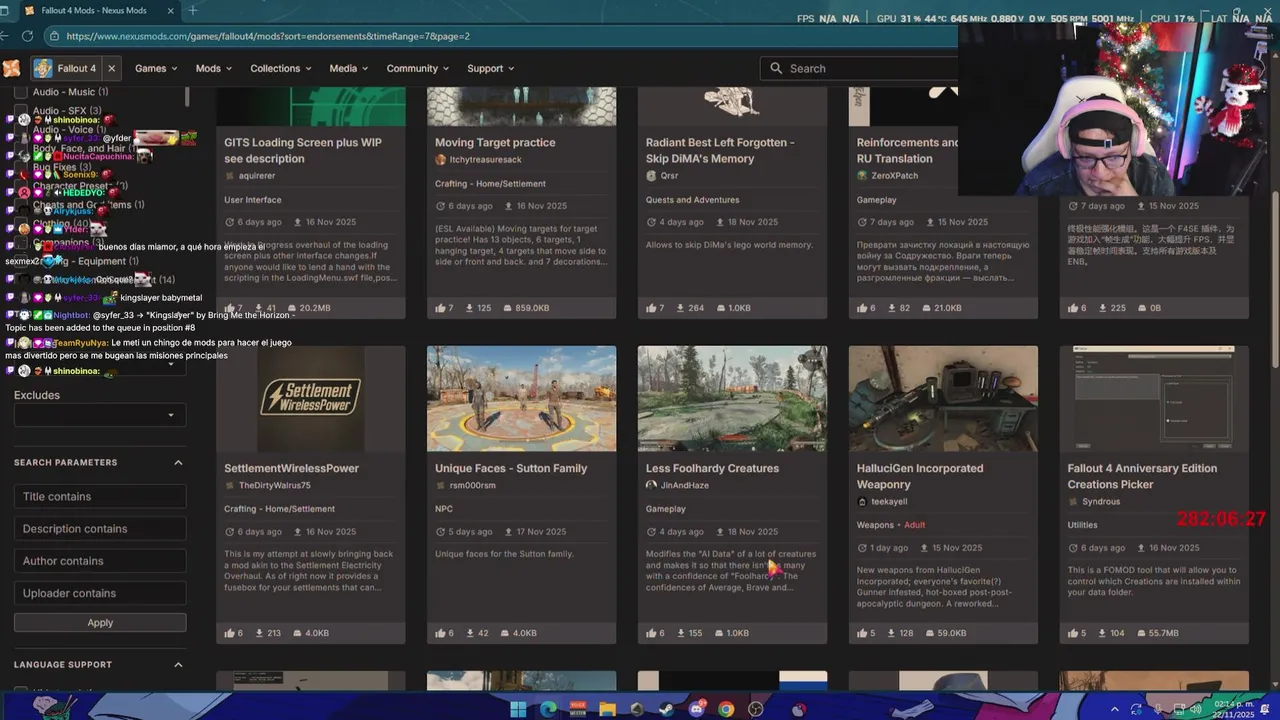The width and height of the screenshot is (1280, 720).
Task: Click updated clock icon on Unique Faces card
Action: 441,532
